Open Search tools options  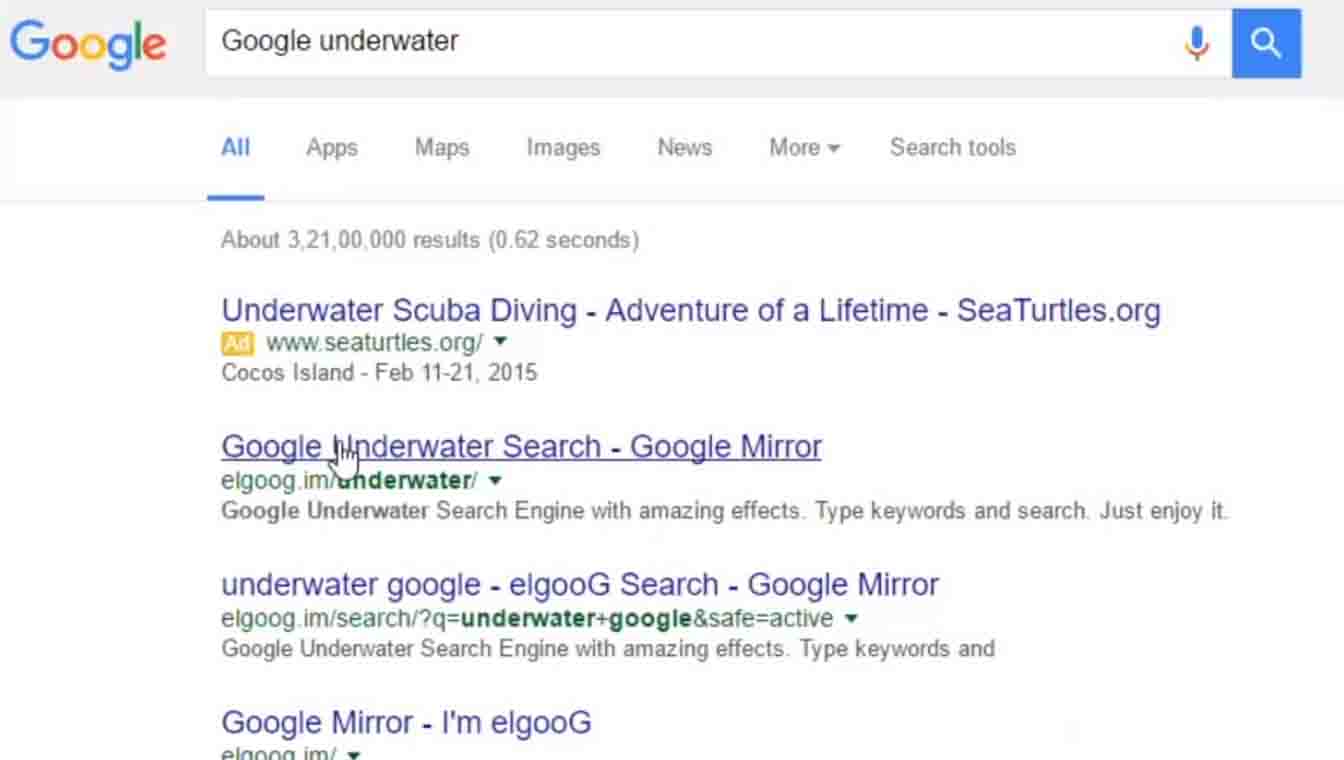tap(952, 148)
